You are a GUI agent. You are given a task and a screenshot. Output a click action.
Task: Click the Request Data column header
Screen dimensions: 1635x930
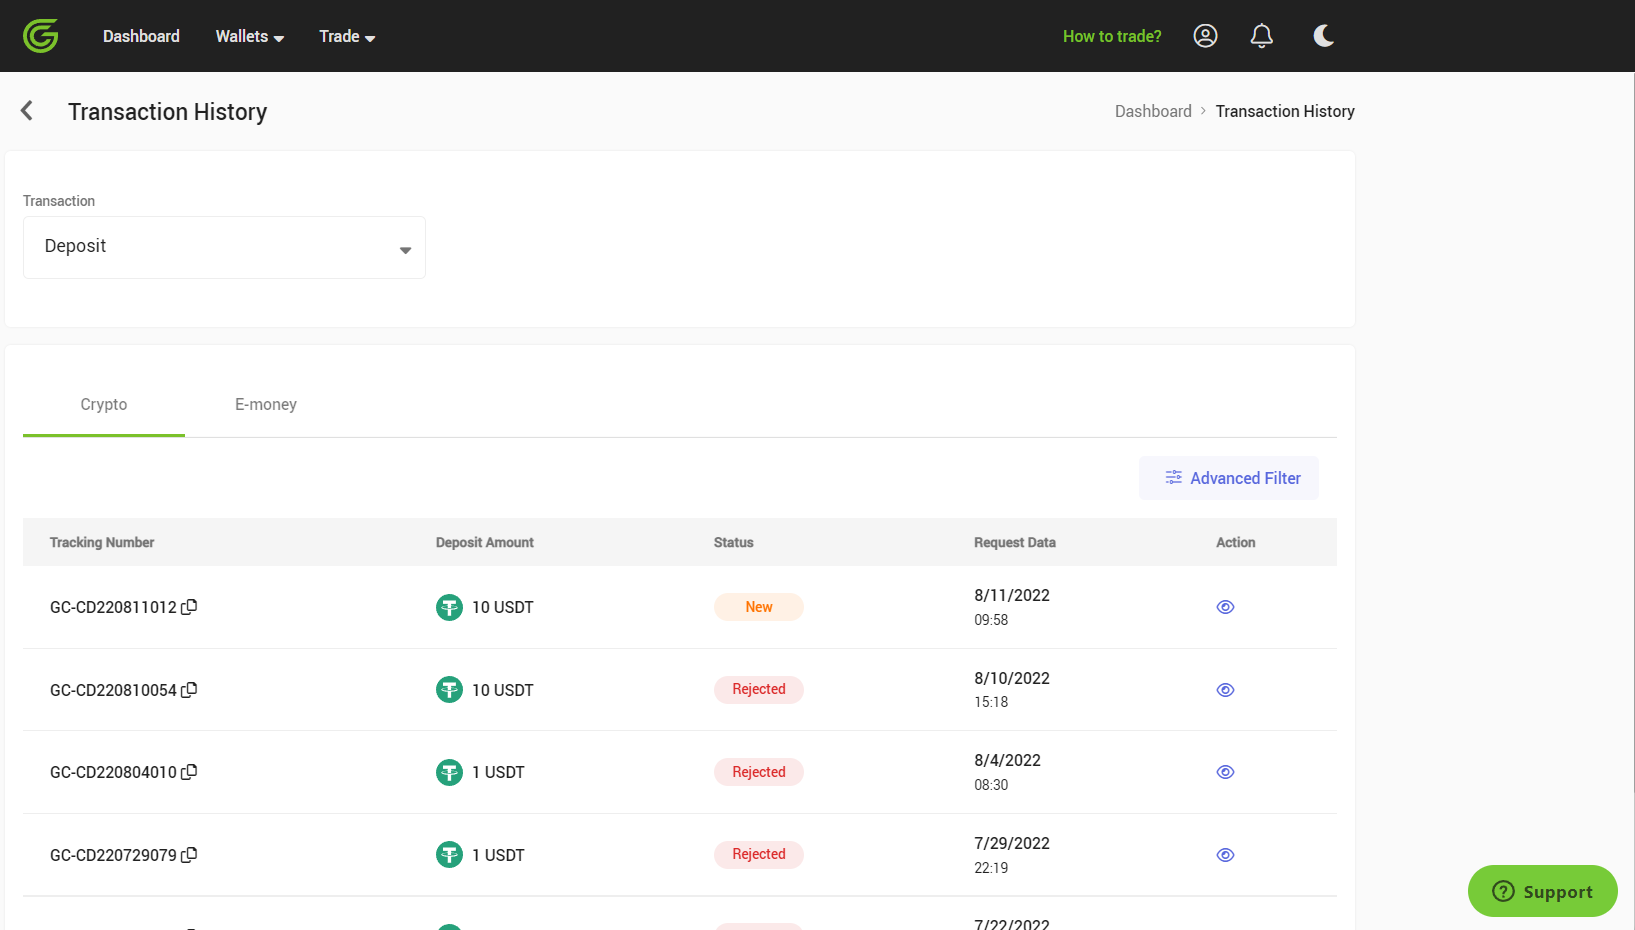[1015, 542]
